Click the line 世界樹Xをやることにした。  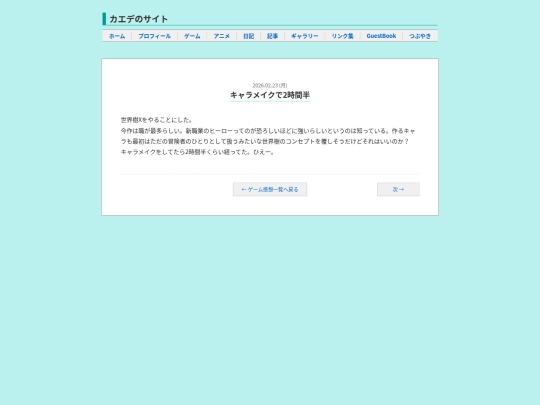click(157, 120)
